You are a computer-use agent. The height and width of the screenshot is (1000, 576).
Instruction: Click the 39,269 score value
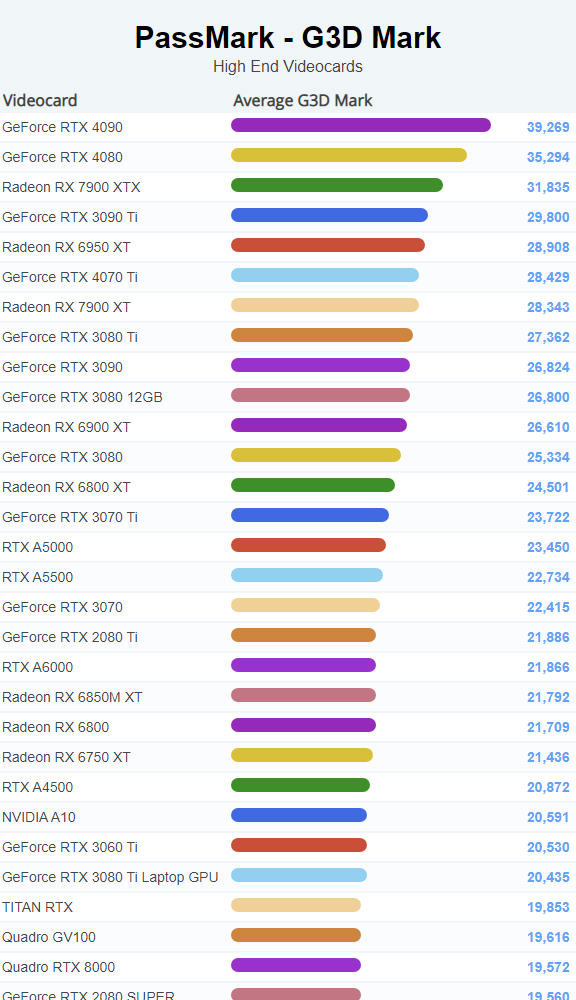click(x=548, y=127)
